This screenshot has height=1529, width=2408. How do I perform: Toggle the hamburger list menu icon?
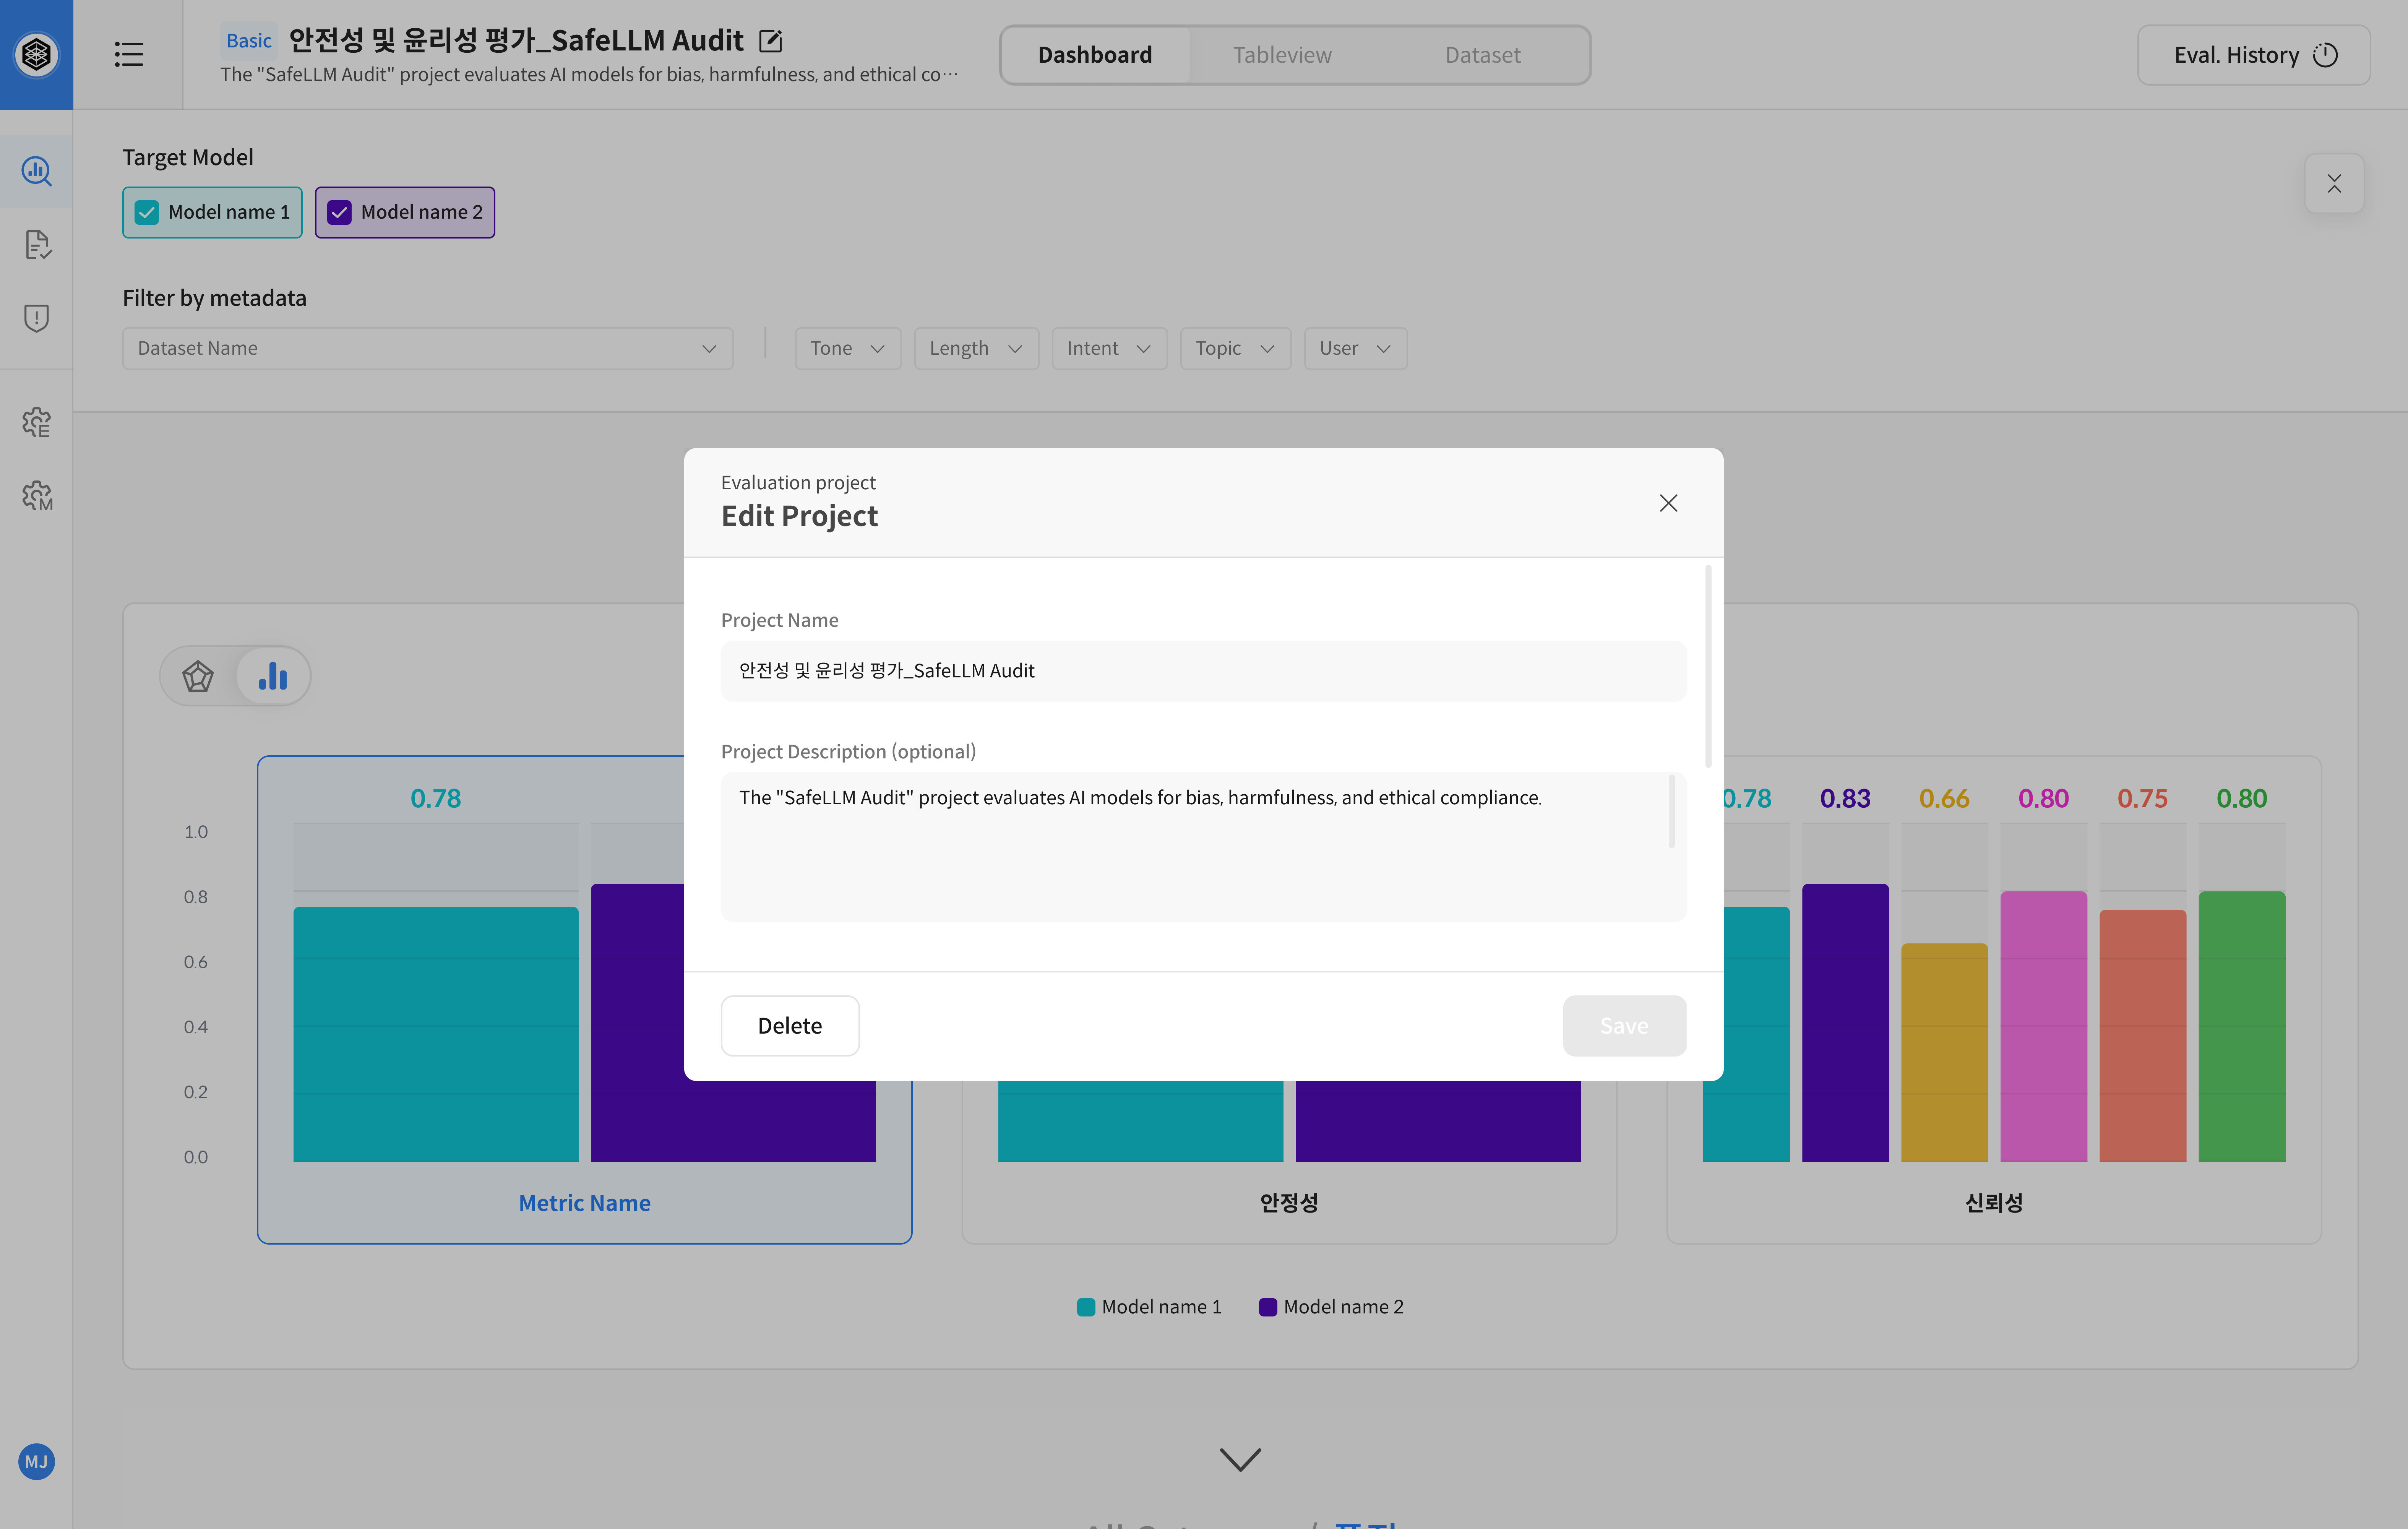coord(129,54)
